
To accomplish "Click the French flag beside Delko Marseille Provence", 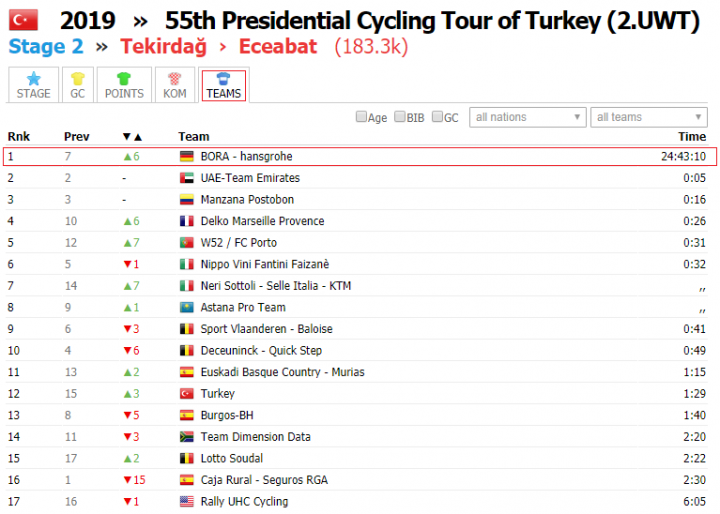I will coord(186,221).
